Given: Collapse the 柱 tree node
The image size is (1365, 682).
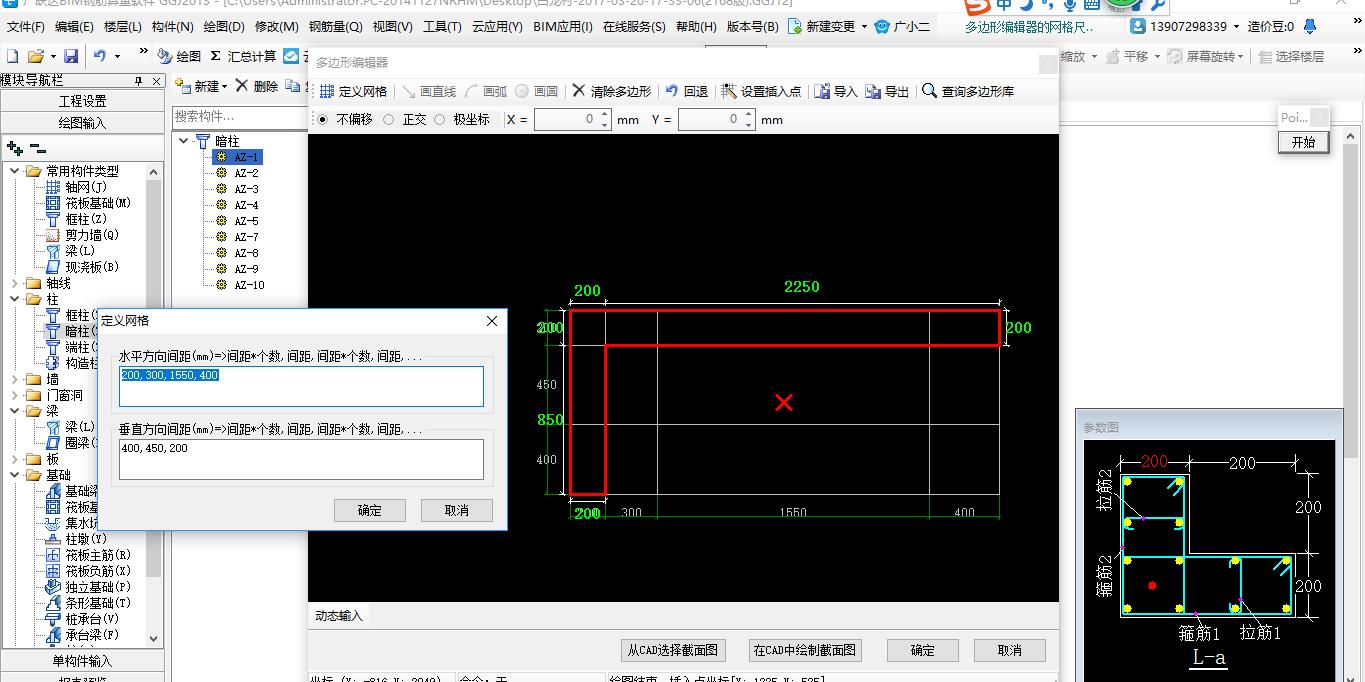Looking at the screenshot, I should click(15, 299).
